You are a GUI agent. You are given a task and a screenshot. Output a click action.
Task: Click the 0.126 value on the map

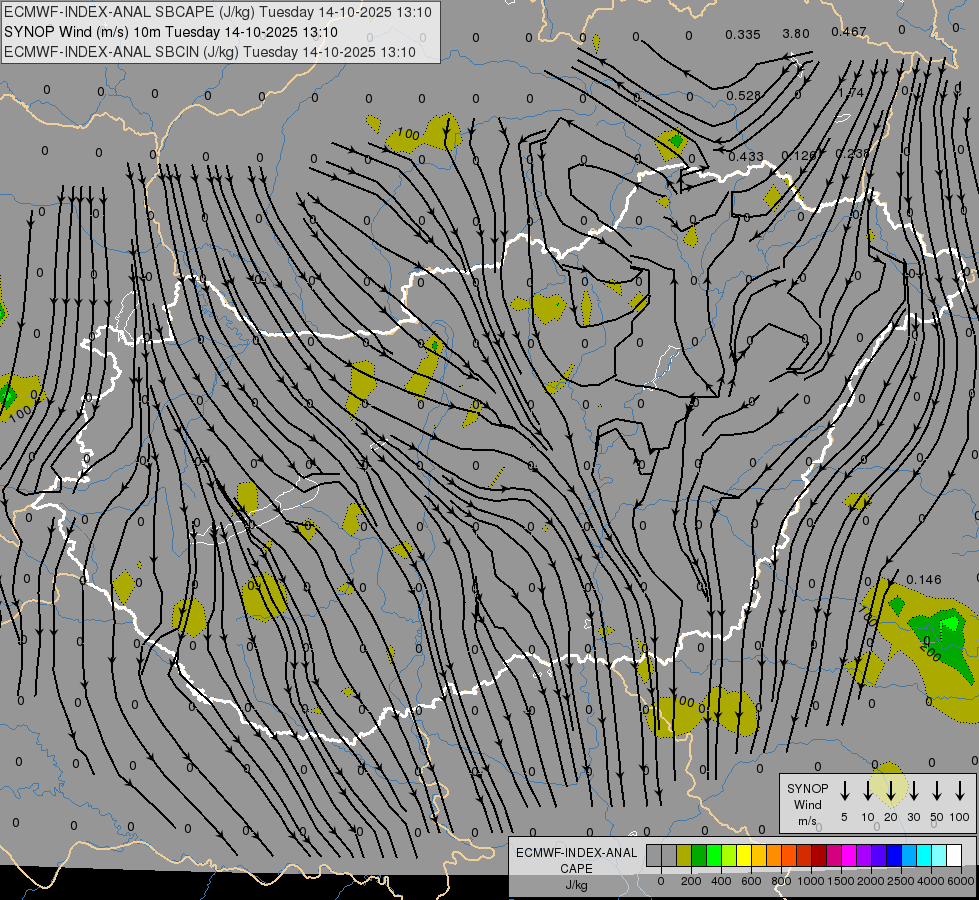coord(799,156)
